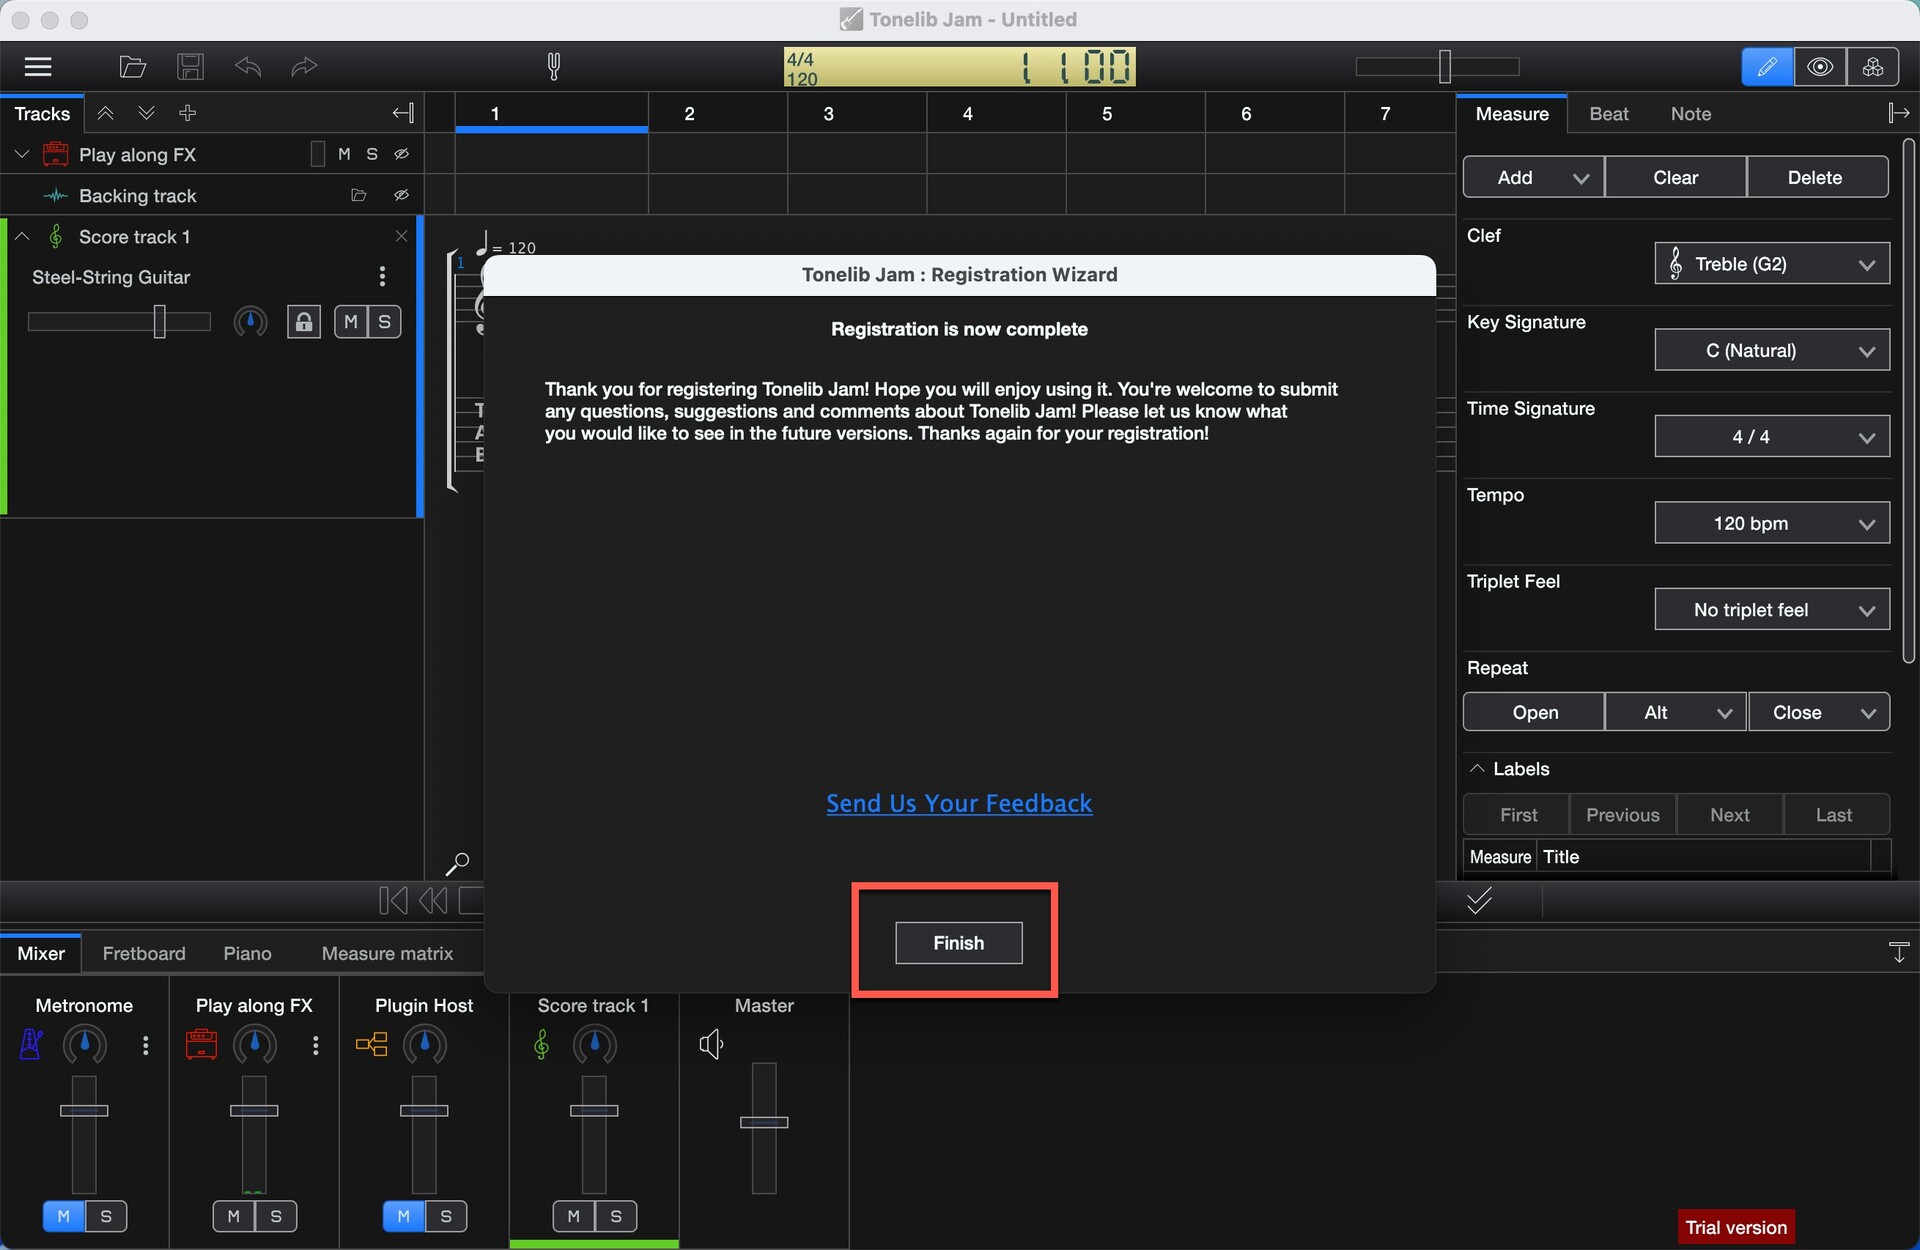Adjust Steel-String Guitar volume slider
Screen dimensions: 1920x1250
[159, 321]
